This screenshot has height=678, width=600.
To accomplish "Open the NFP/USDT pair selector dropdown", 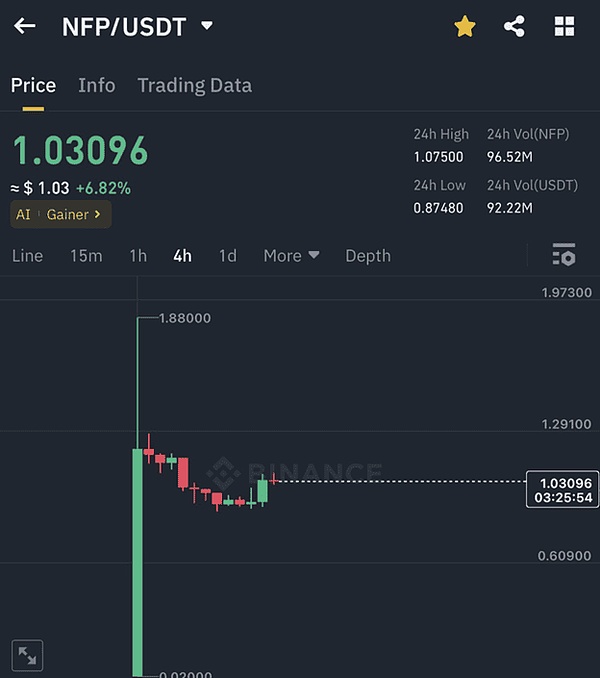I will 207,27.
